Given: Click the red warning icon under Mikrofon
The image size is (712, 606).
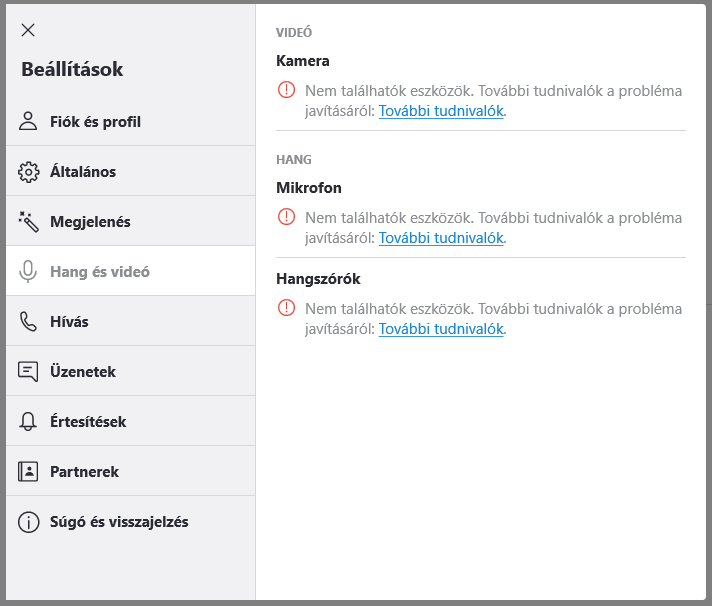Looking at the screenshot, I should (x=286, y=216).
